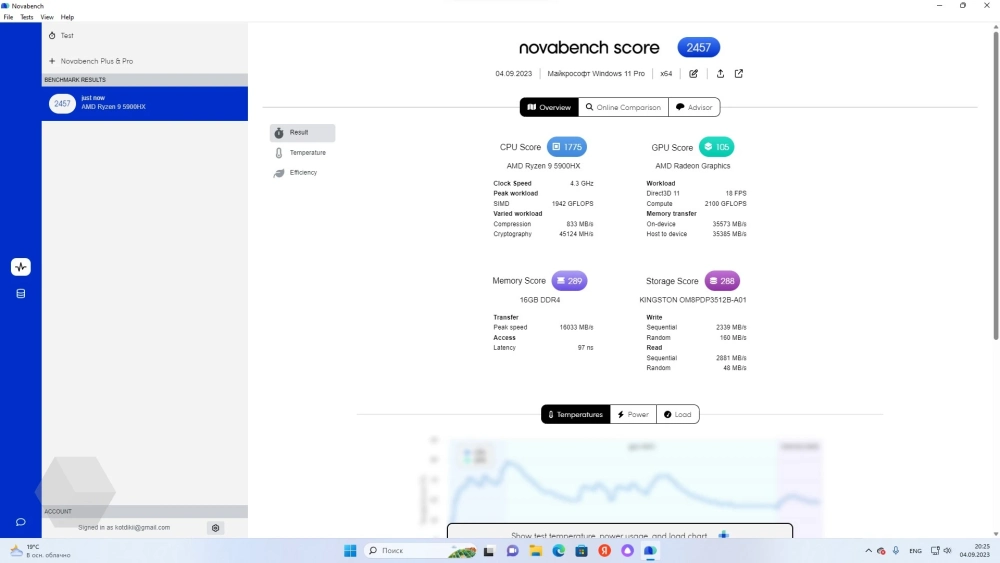Screen dimensions: 1000x563
Task: Click the scrollbar down arrow
Action: (996, 534)
